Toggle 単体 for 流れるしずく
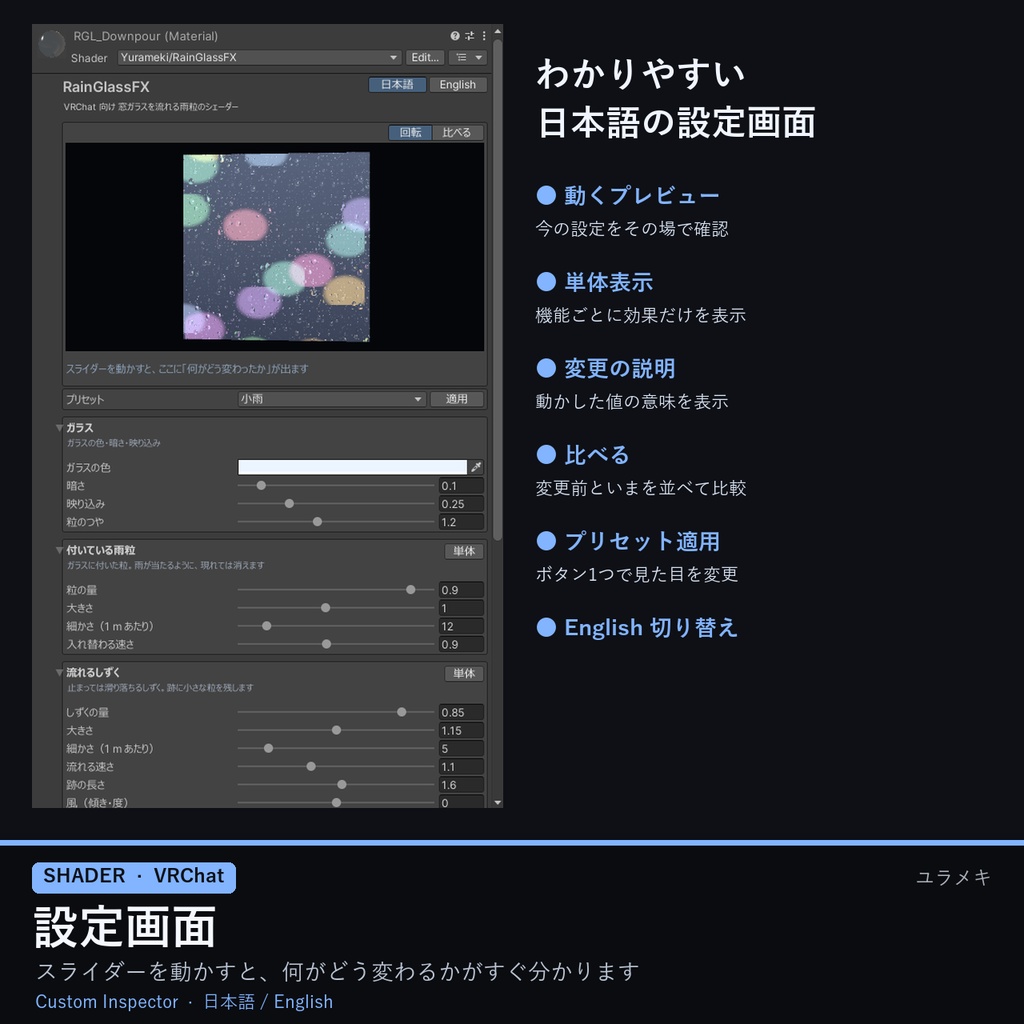Image resolution: width=1024 pixels, height=1024 pixels. point(464,673)
